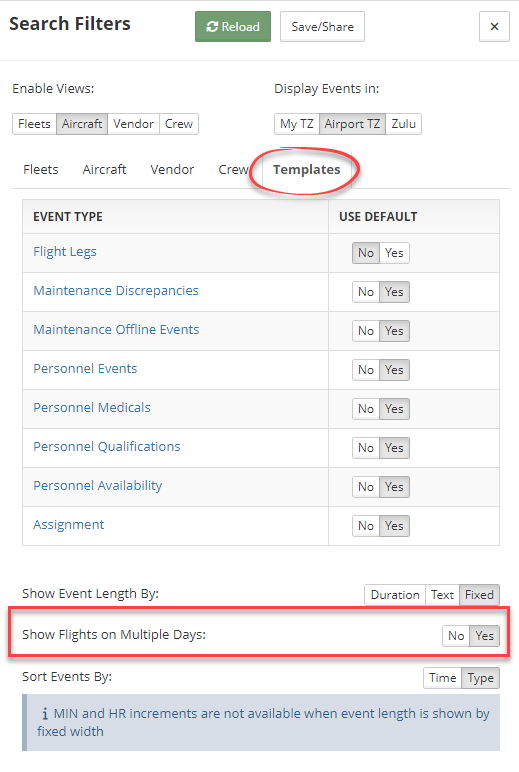Display events in Zulu time
Screen dimensions: 519x772
point(403,124)
